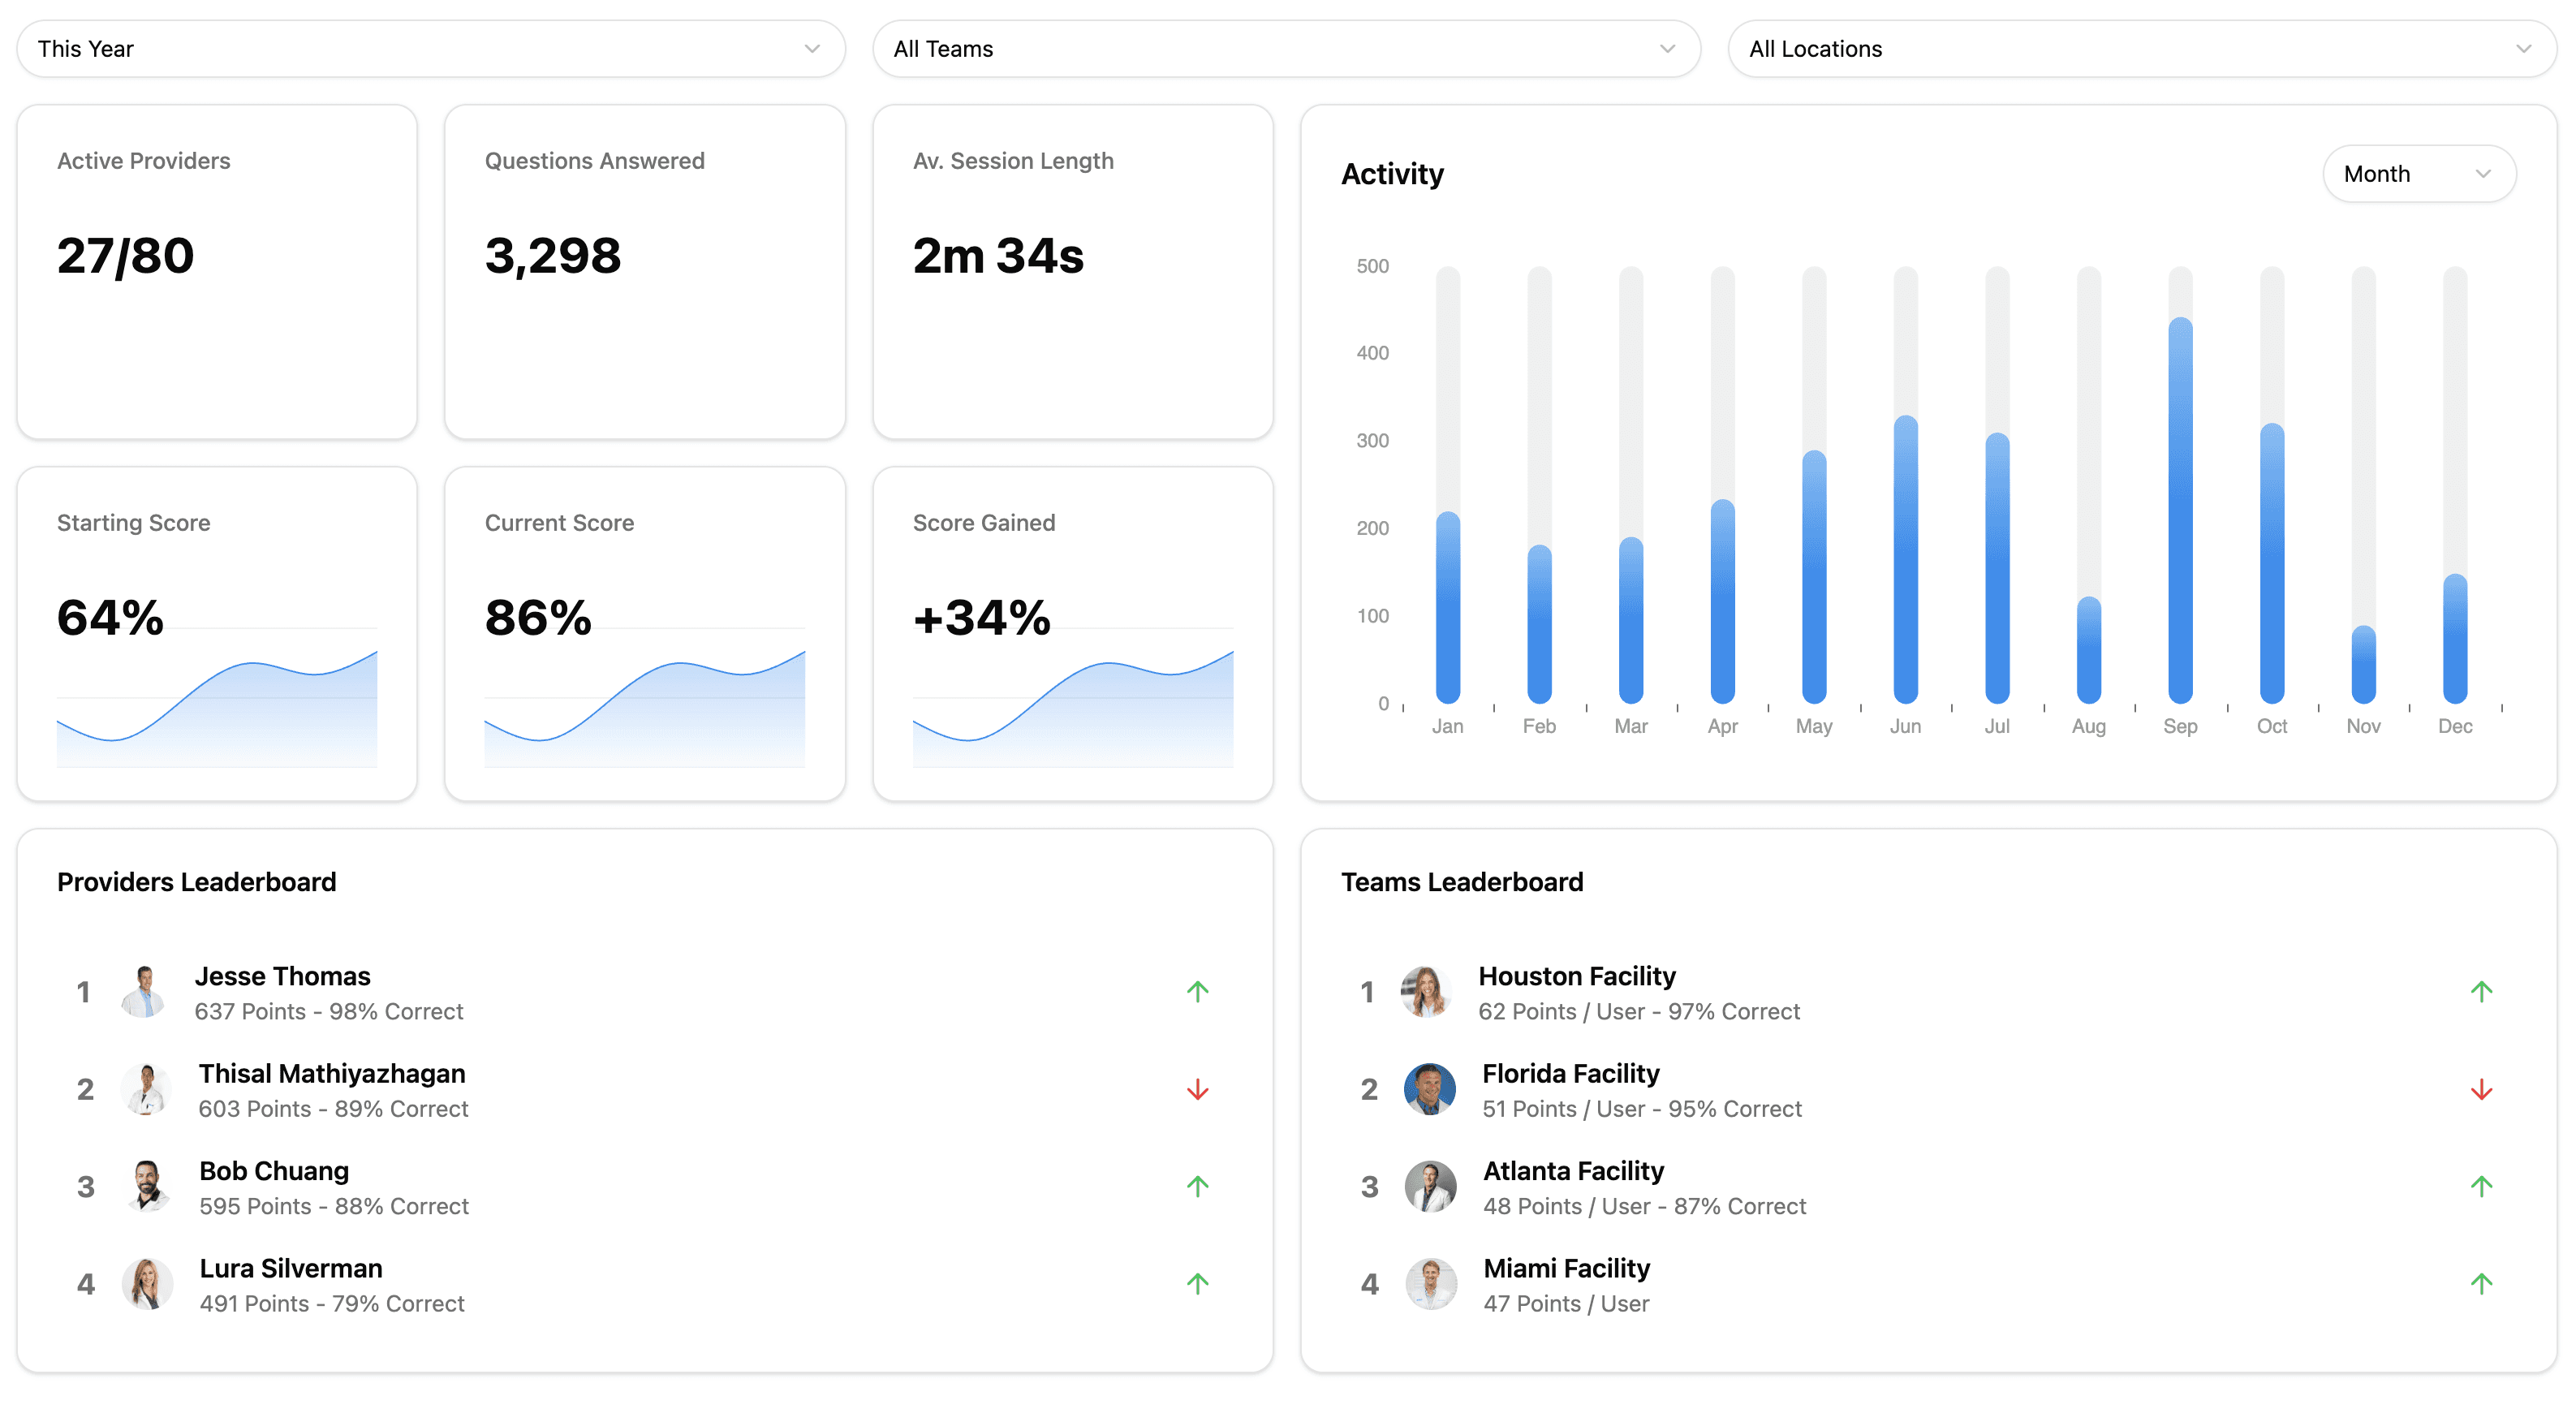Open Houston Facility team entry
2576x1409 pixels.
1576,976
